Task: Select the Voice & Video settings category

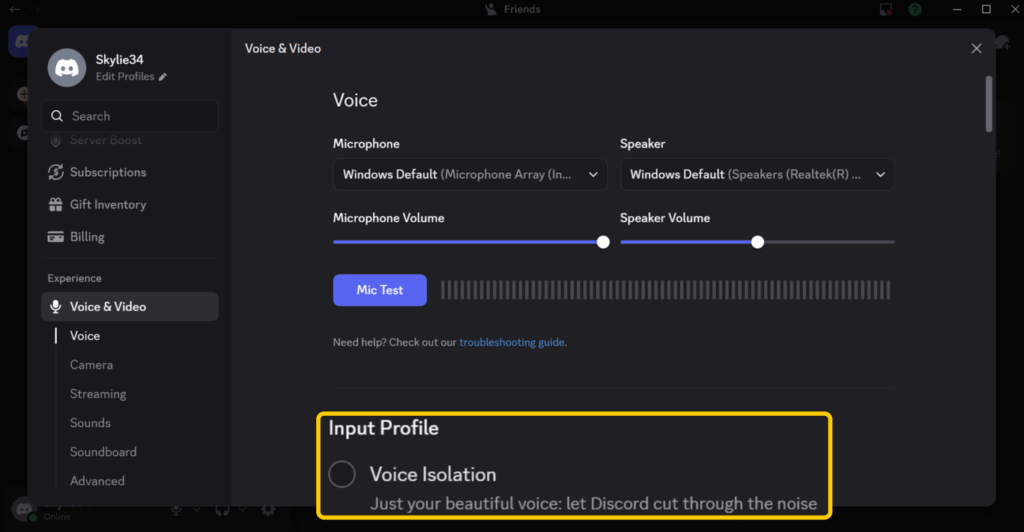Action: click(129, 306)
